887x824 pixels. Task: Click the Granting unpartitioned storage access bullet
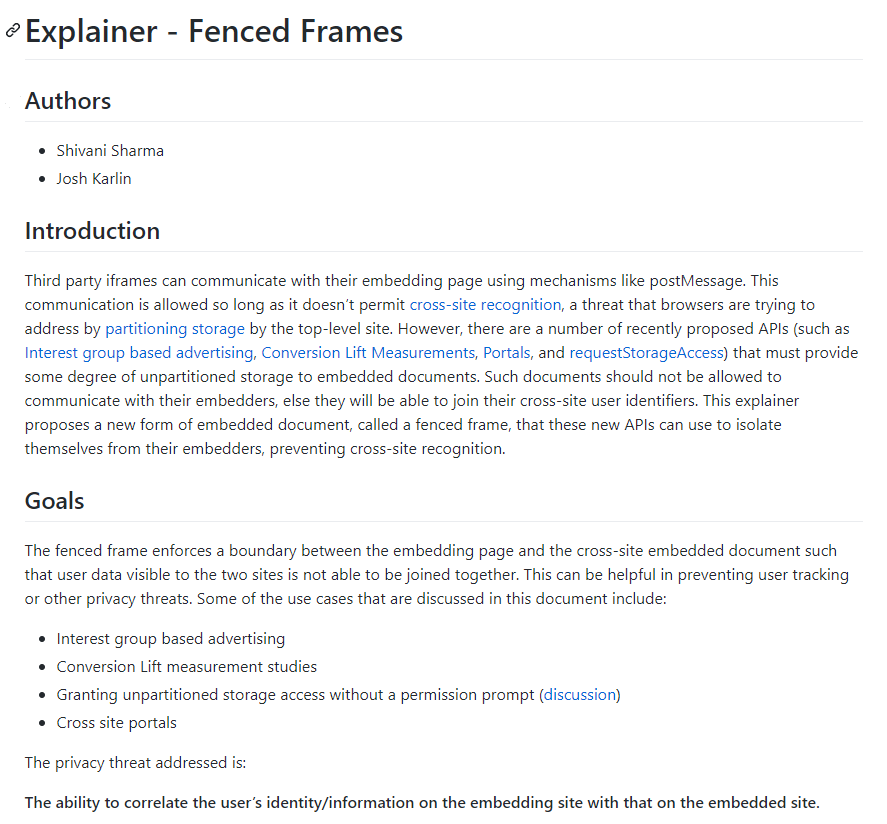point(338,694)
